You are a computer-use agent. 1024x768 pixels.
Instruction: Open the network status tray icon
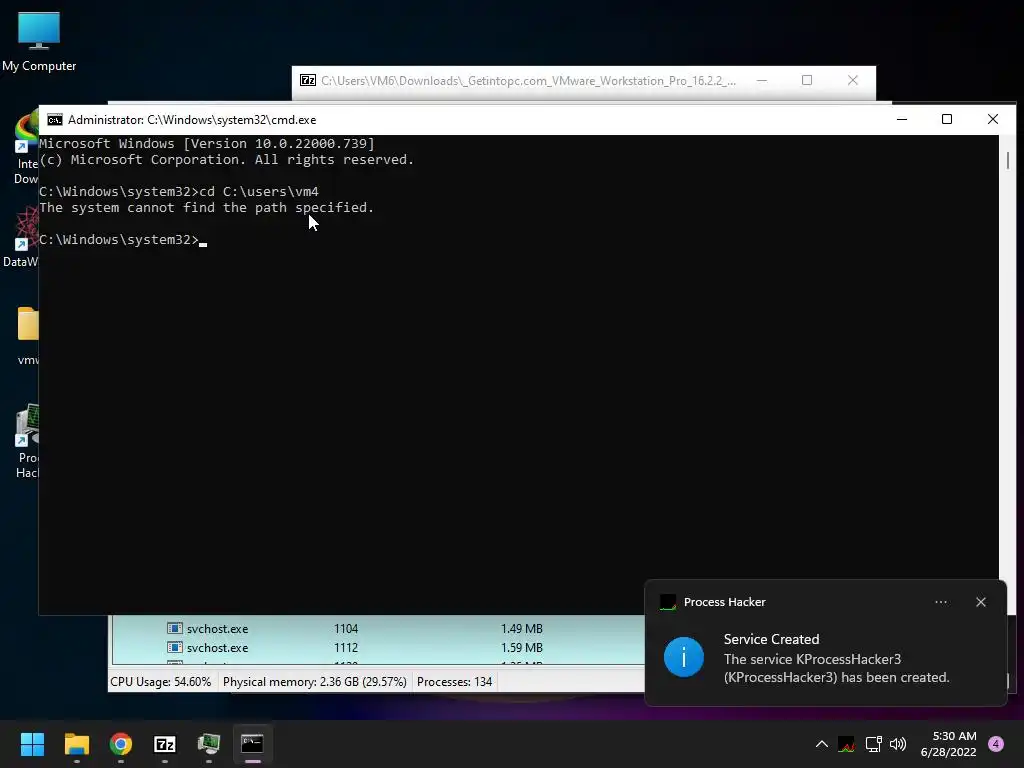[x=873, y=744]
